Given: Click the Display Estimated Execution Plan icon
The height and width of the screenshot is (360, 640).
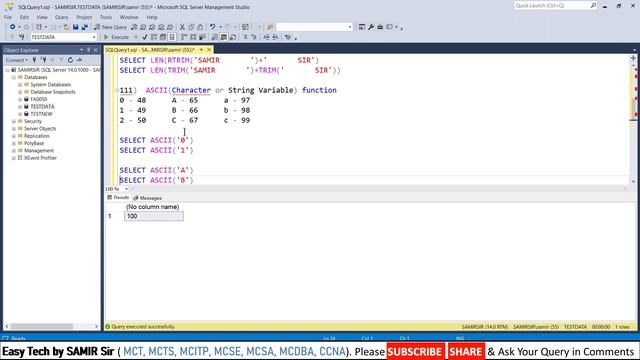Looking at the screenshot, I should coord(154,37).
